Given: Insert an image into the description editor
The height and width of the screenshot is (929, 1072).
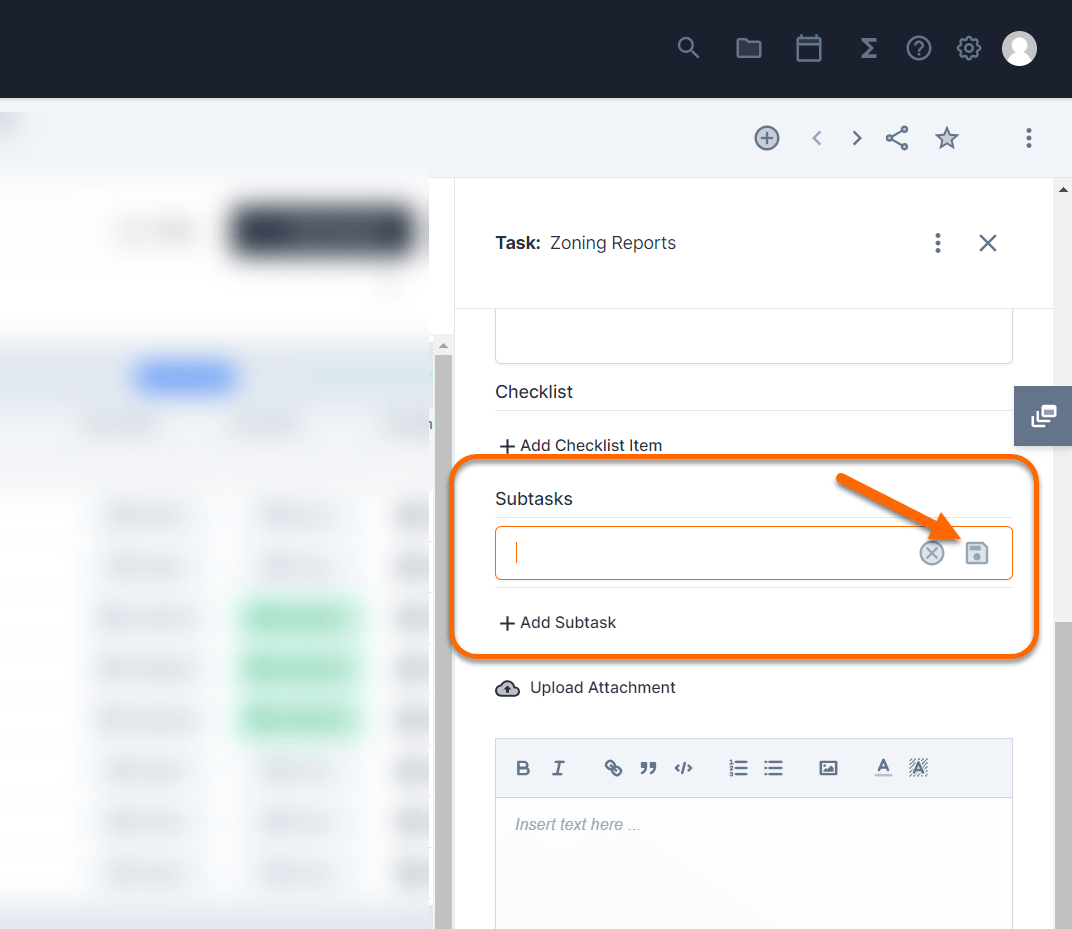Looking at the screenshot, I should [x=828, y=768].
